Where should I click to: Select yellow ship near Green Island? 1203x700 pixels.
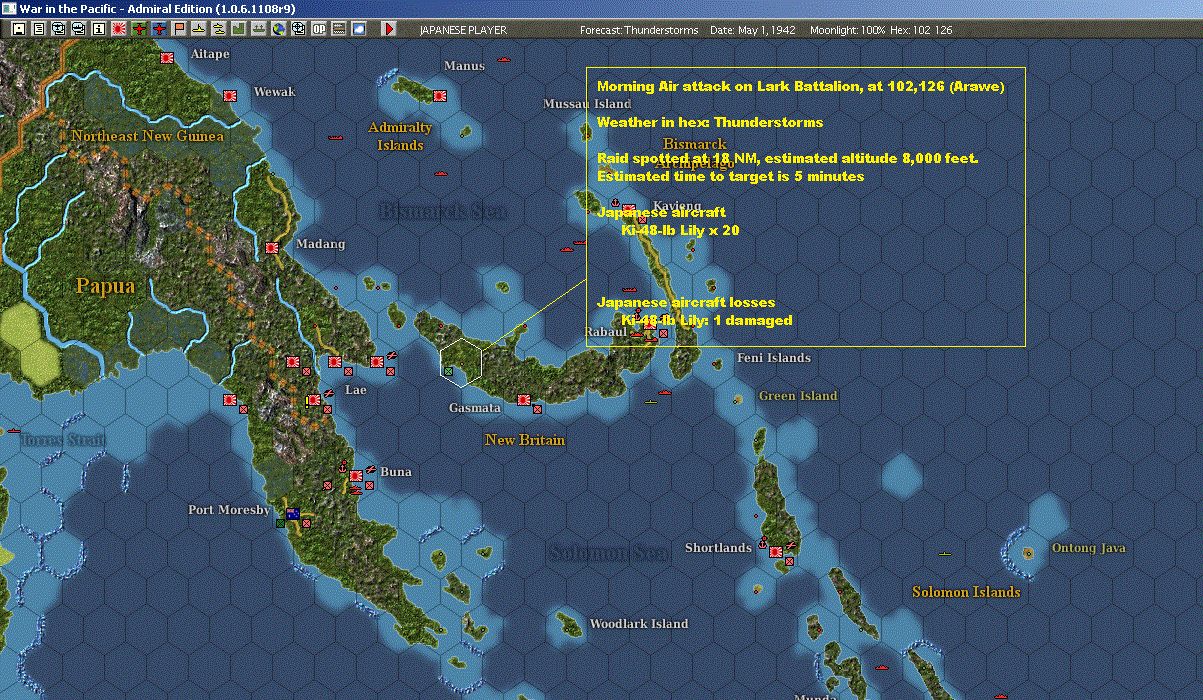pos(651,402)
